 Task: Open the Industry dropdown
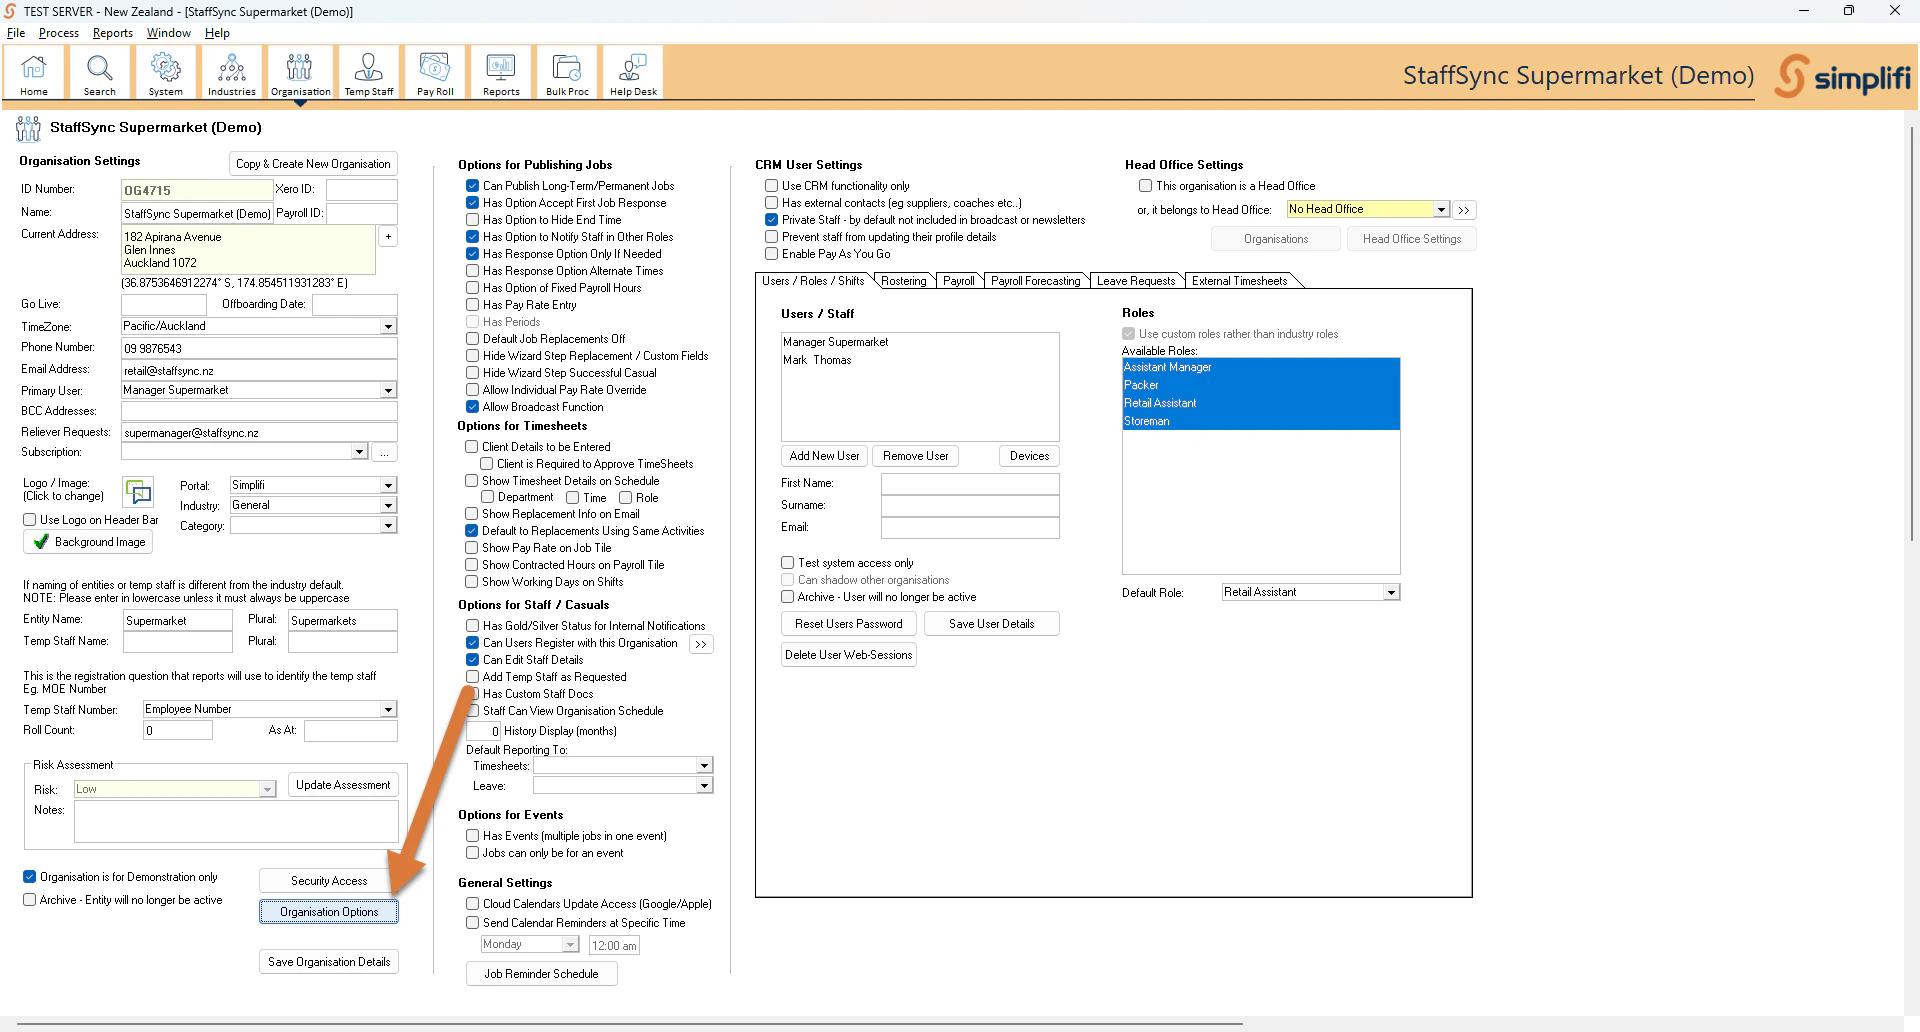pyautogui.click(x=388, y=506)
